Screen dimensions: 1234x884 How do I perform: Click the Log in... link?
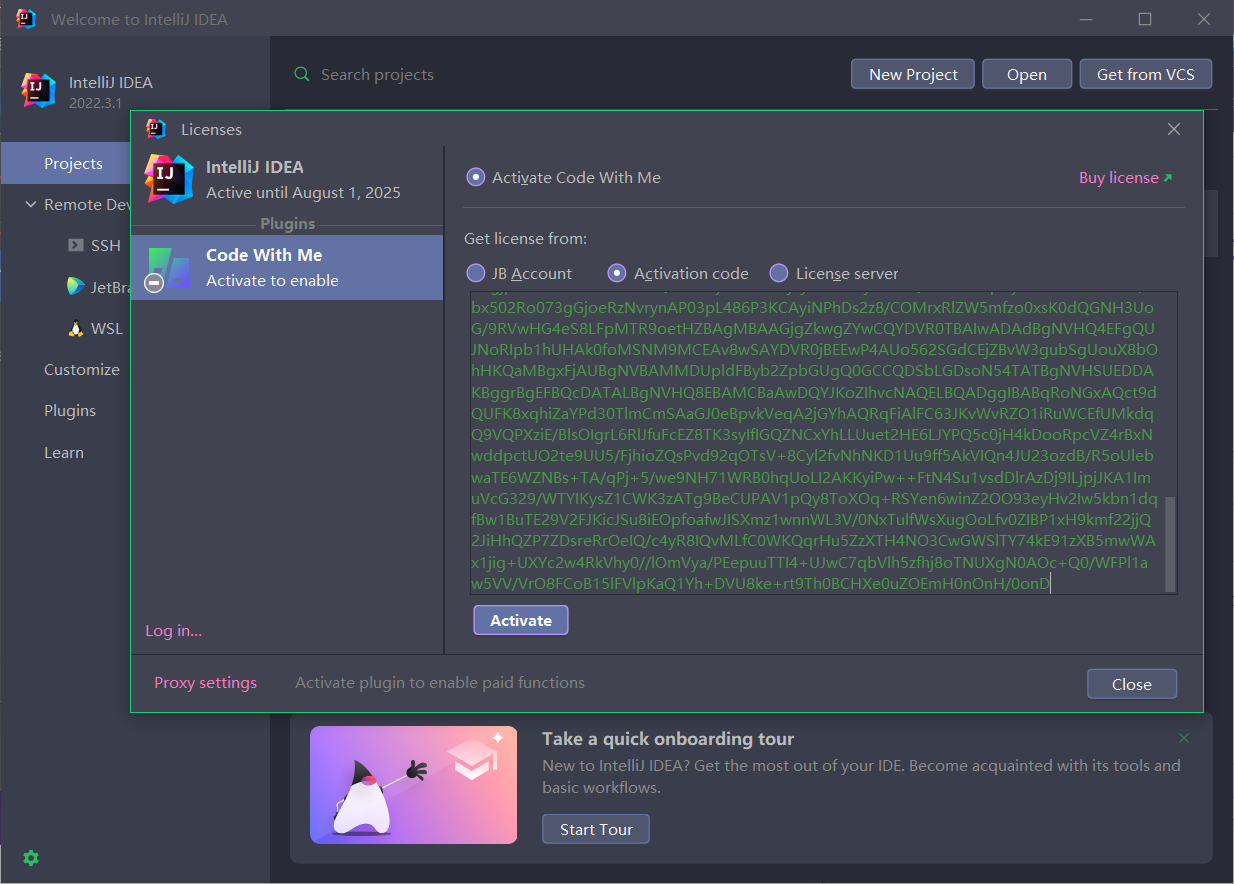[174, 630]
